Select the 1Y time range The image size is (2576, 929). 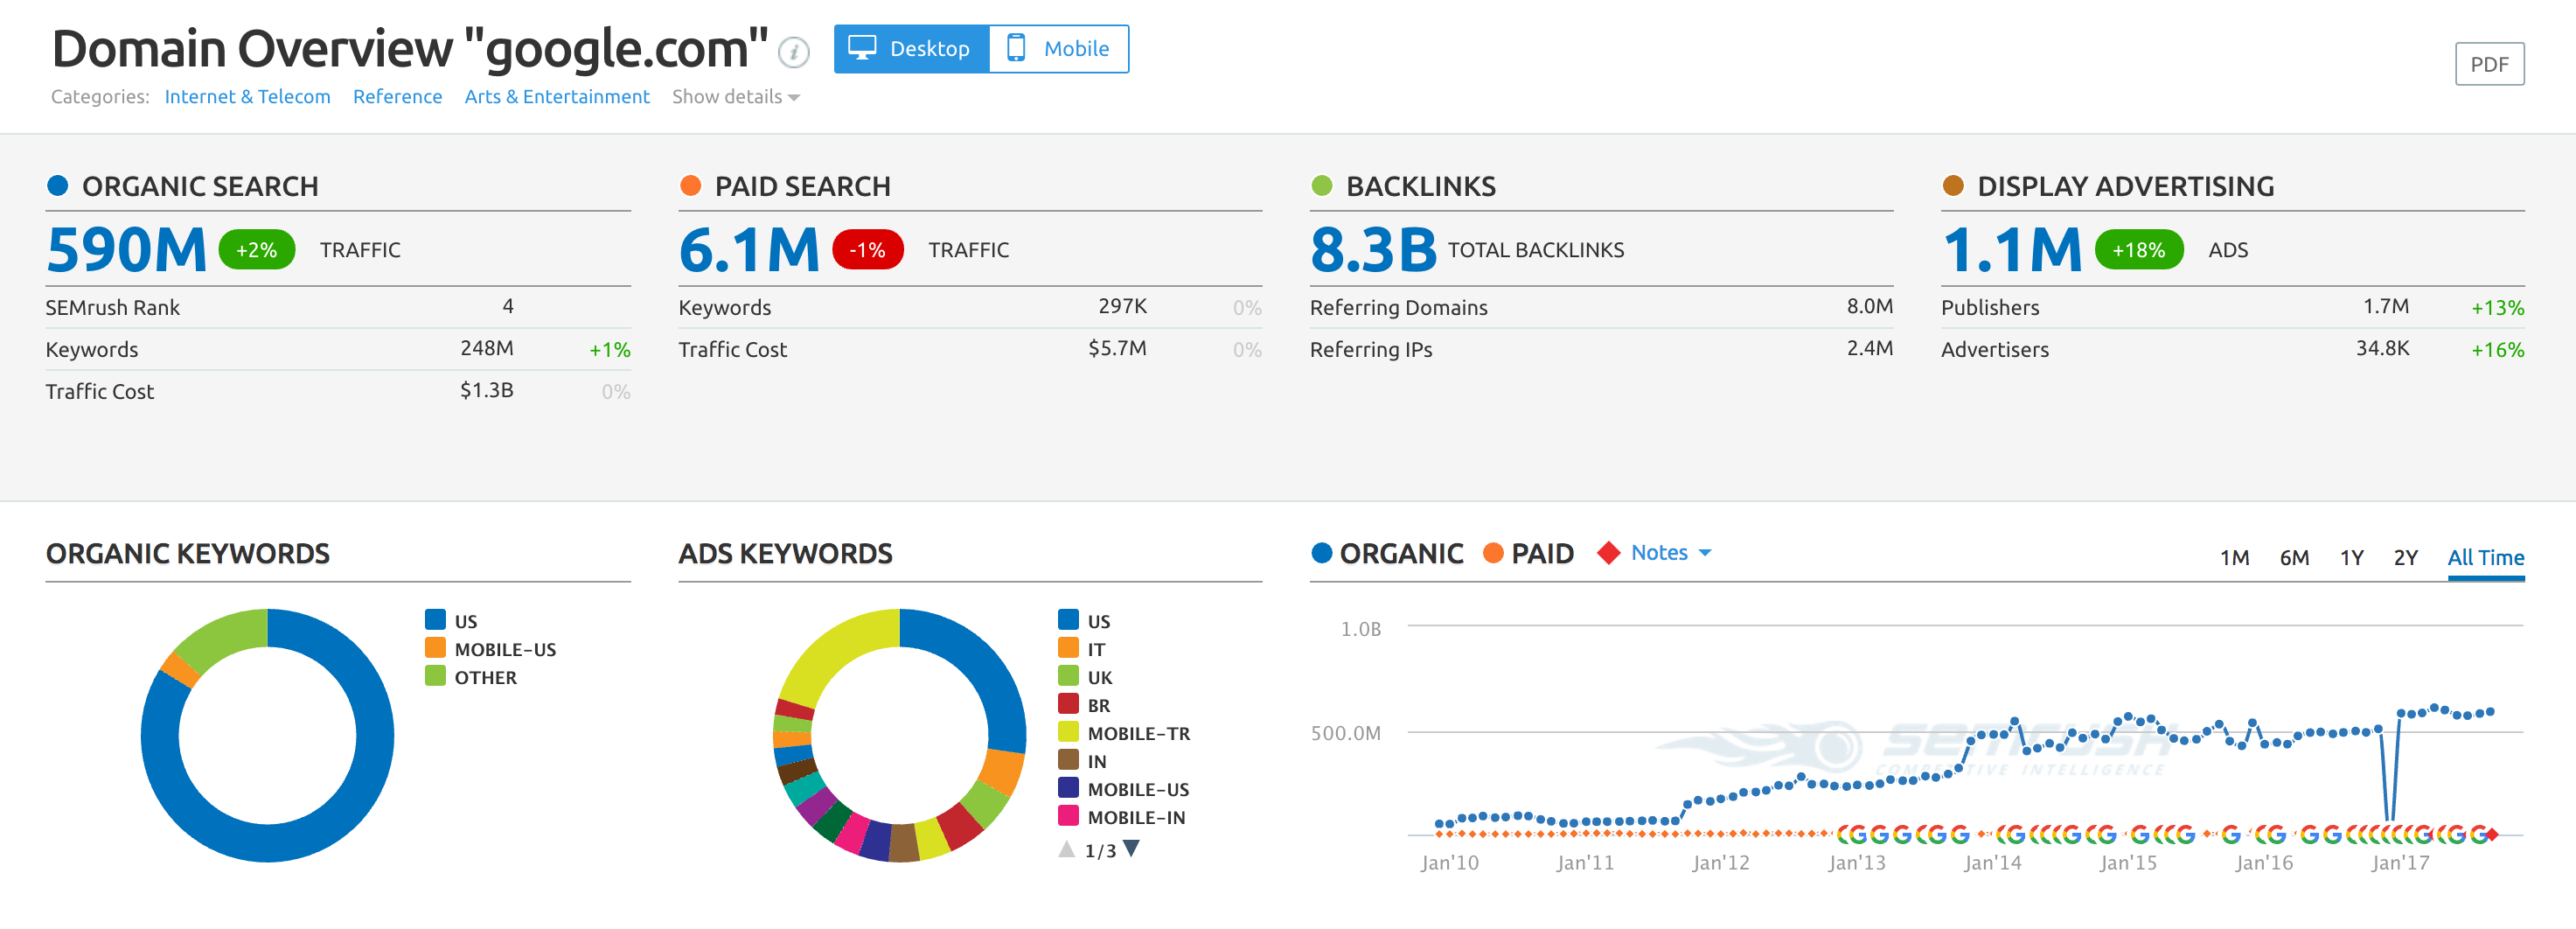2351,557
